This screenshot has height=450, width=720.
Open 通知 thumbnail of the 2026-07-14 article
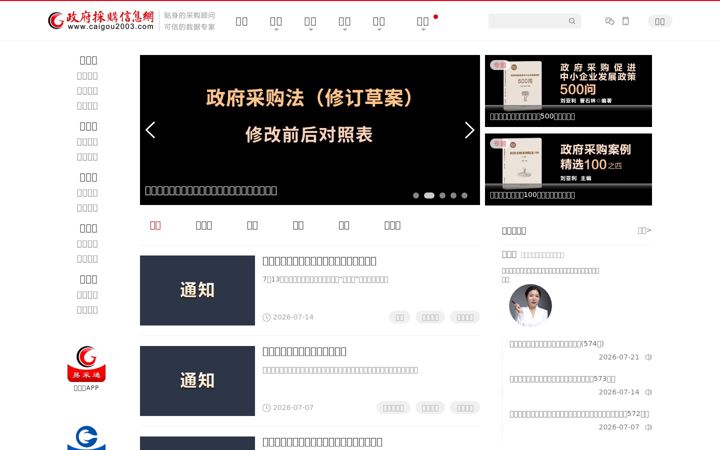click(197, 290)
